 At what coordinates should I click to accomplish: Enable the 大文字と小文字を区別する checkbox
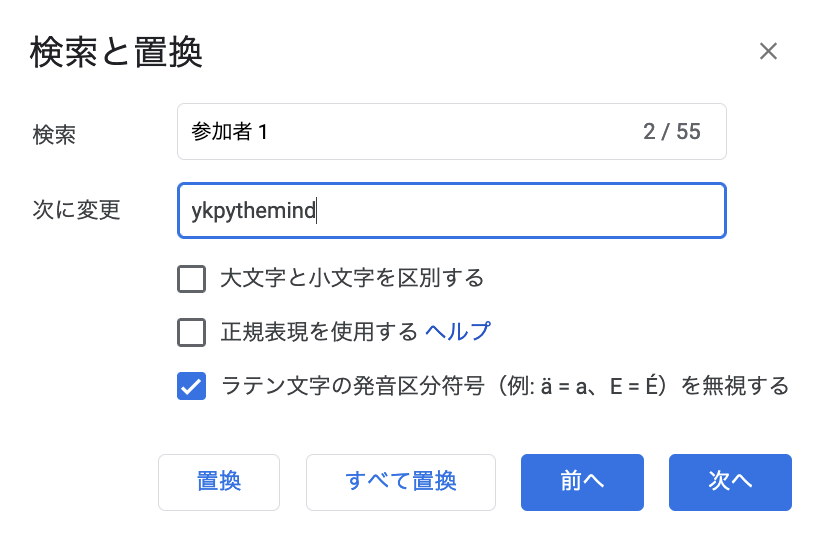click(191, 278)
